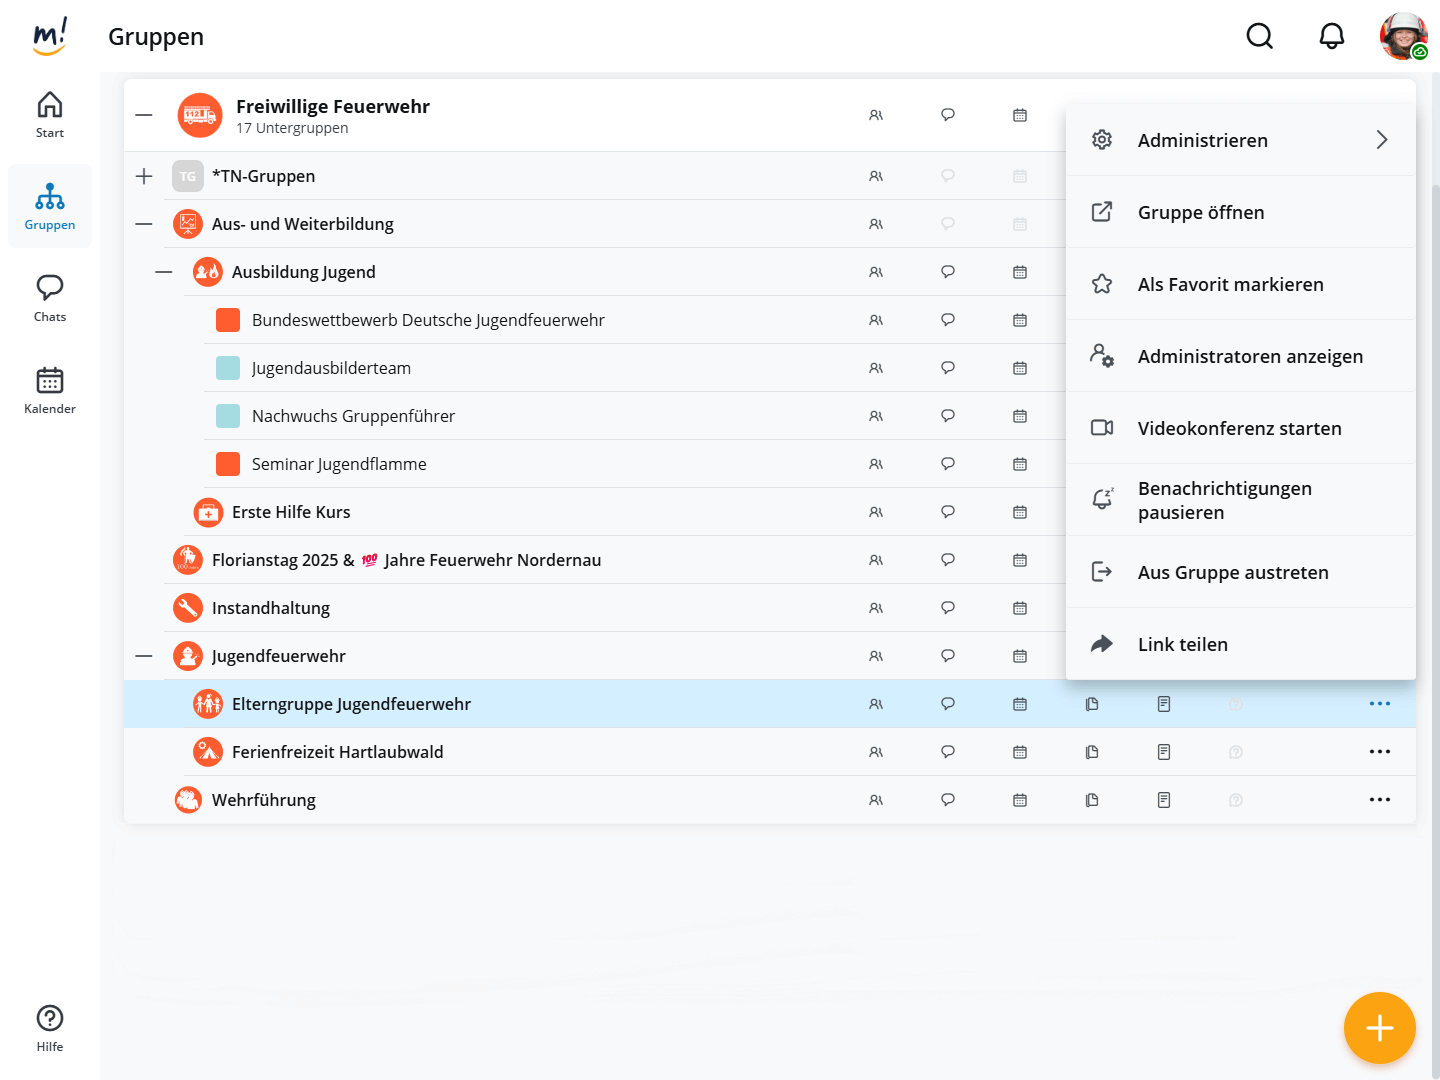Click three-dot menu for Ferienfreizeit Hartlaubwald
The image size is (1440, 1080).
1380,752
